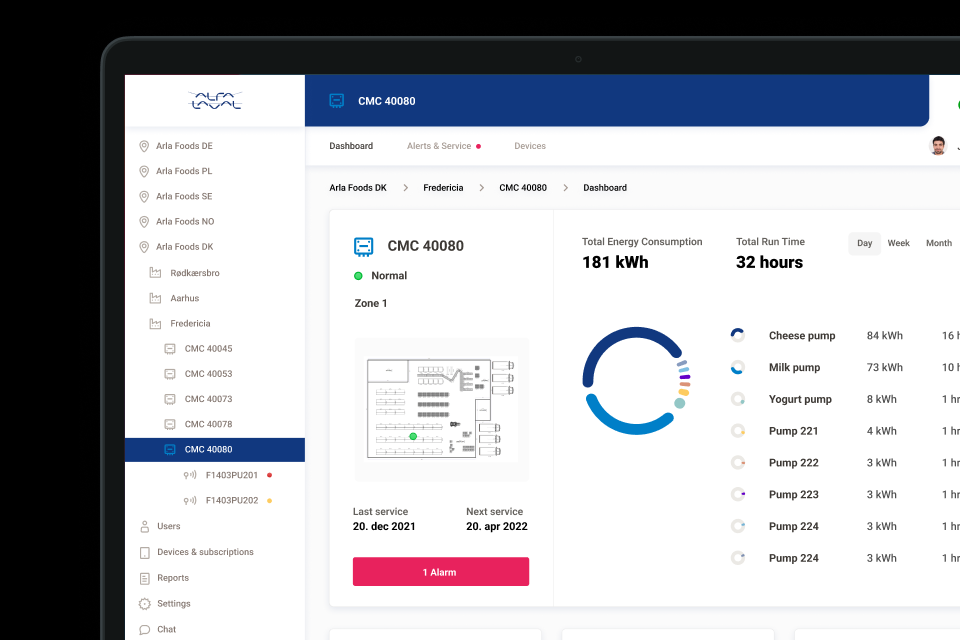Screen dimensions: 960x640
Task: Go to Arla Foods DK breadcrumb
Action: click(358, 187)
